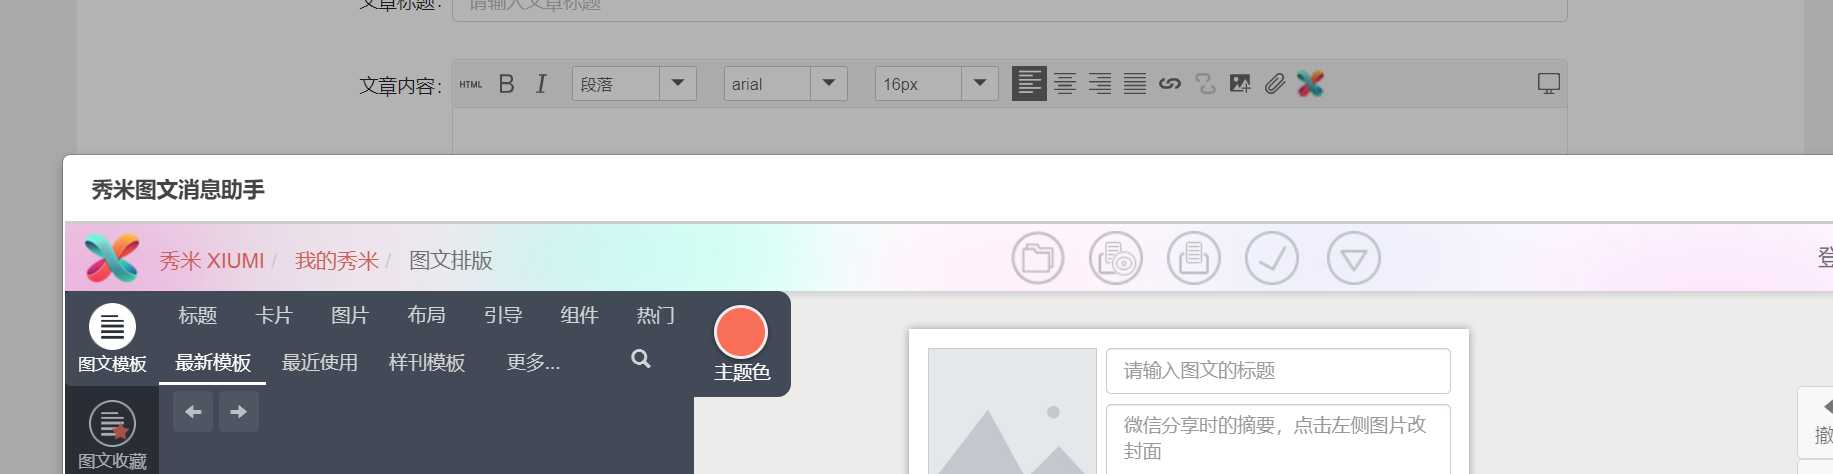Click the Xiumi logo in the header
1833x474 pixels.
tap(112, 258)
